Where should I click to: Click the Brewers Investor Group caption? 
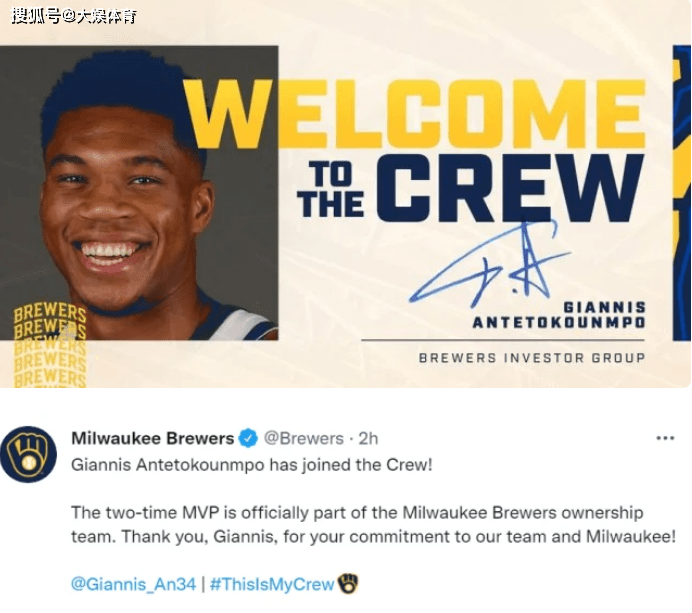pos(532,357)
